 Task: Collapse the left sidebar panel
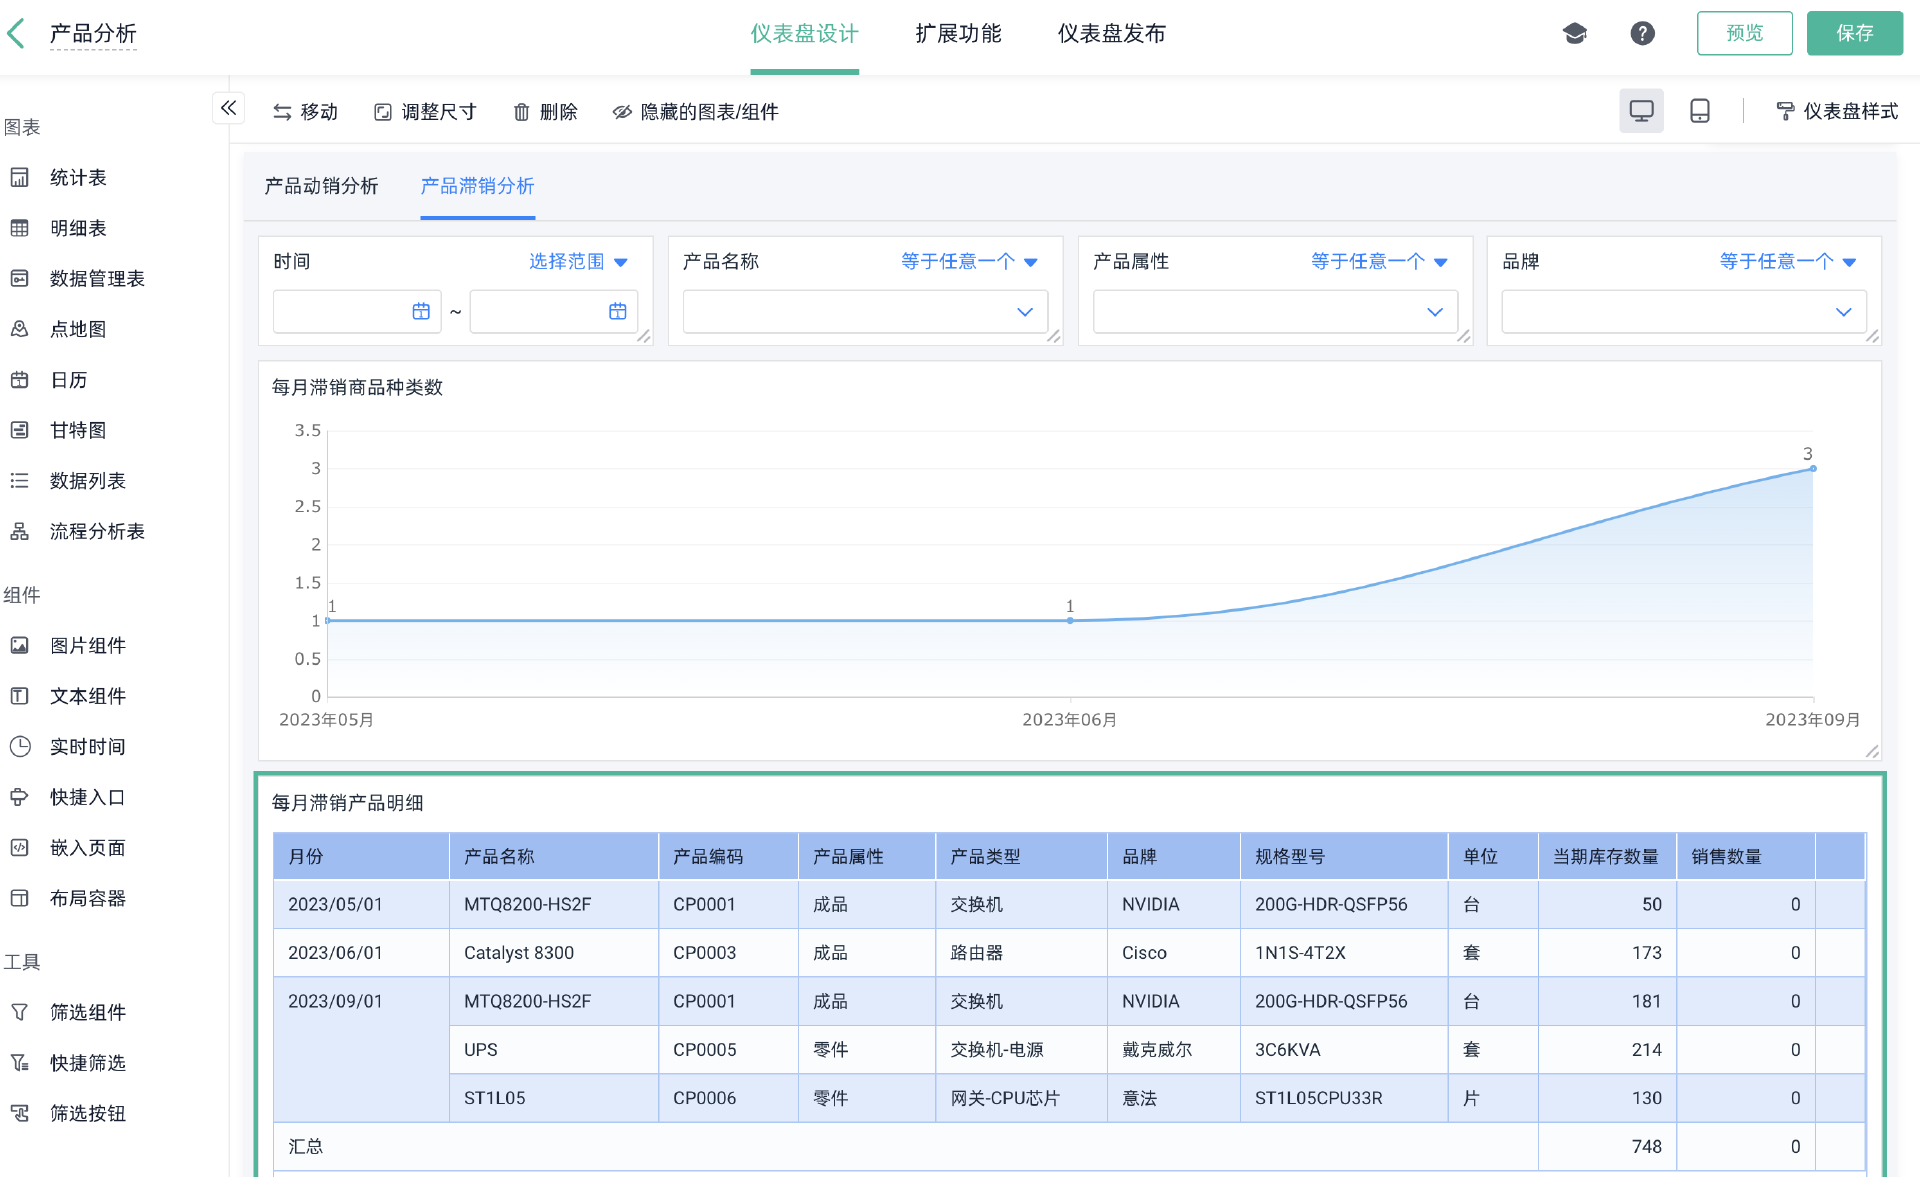coord(228,108)
